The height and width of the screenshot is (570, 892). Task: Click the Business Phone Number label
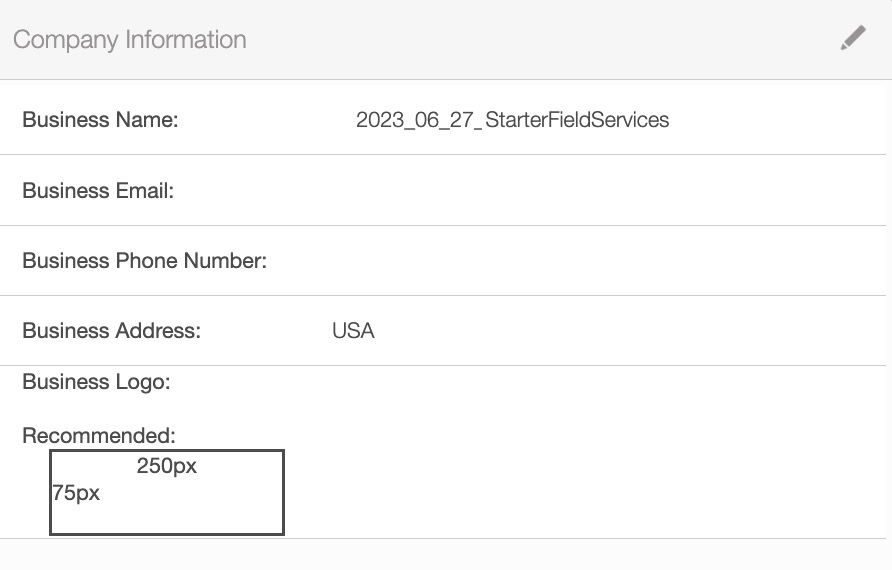point(144,261)
